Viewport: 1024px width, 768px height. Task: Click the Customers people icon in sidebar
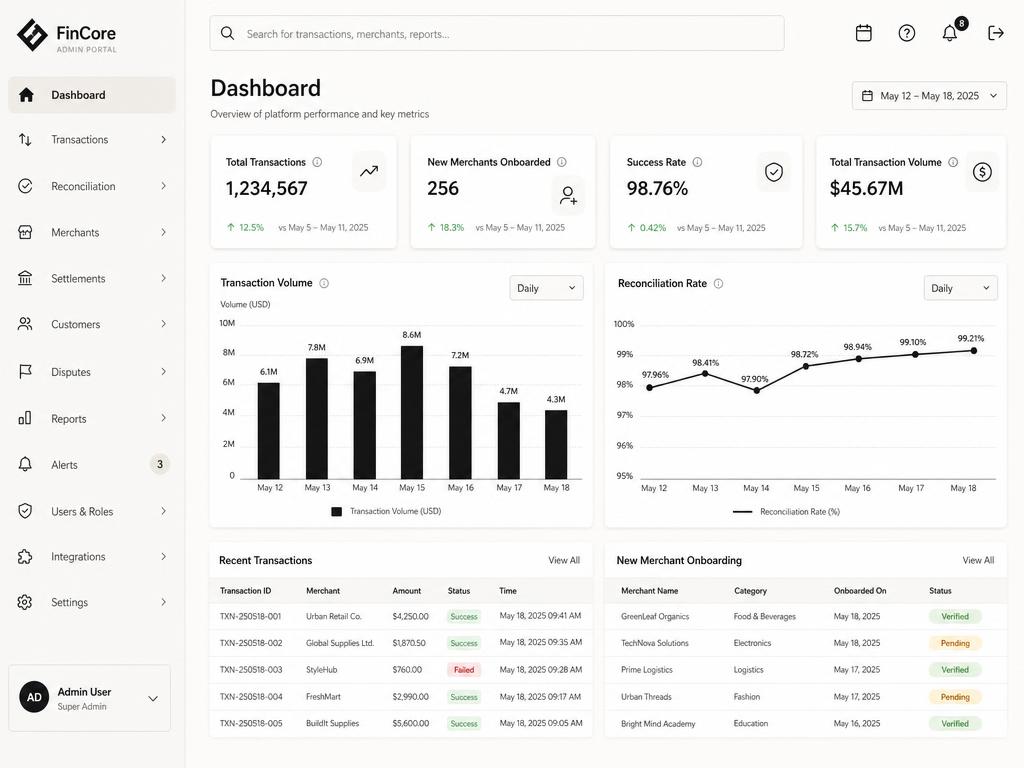(x=25, y=324)
